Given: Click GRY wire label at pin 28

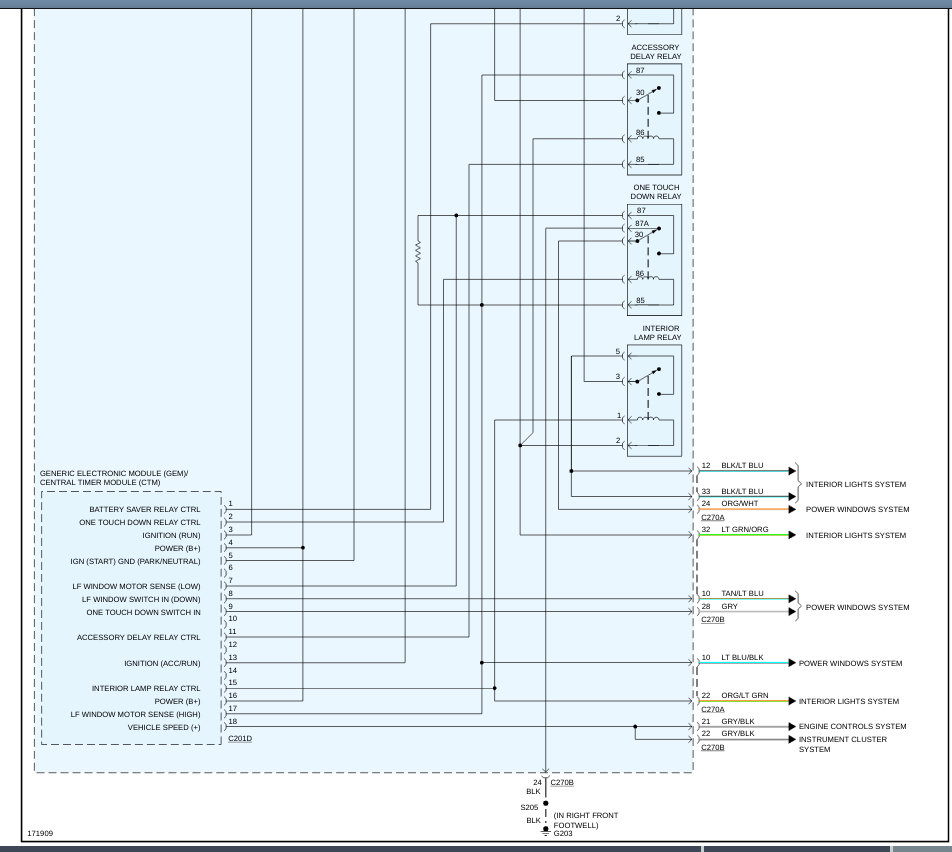Looking at the screenshot, I should (x=729, y=607).
